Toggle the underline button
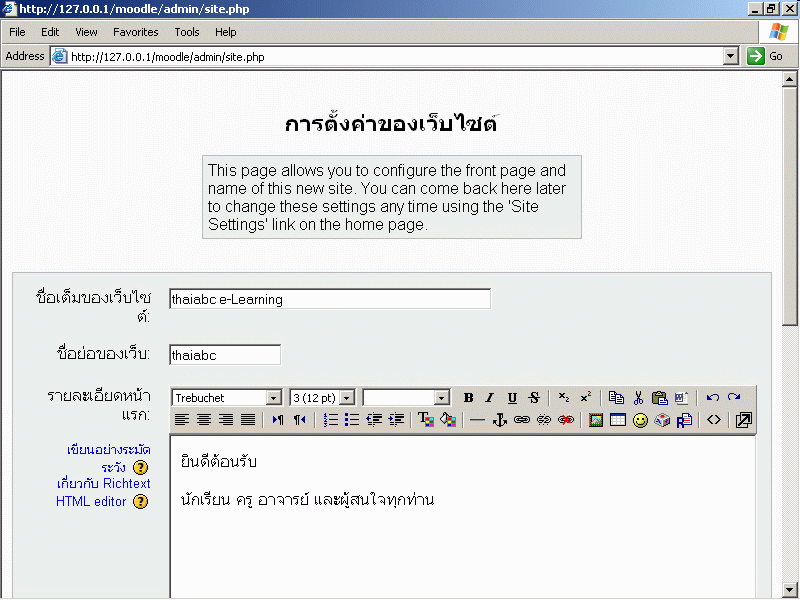 512,398
